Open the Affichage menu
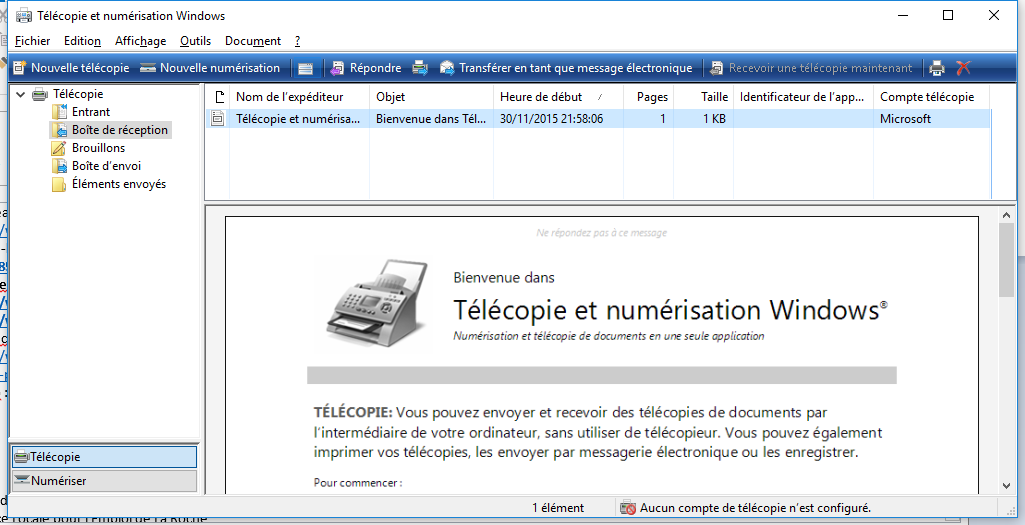The height and width of the screenshot is (525, 1025). (141, 41)
